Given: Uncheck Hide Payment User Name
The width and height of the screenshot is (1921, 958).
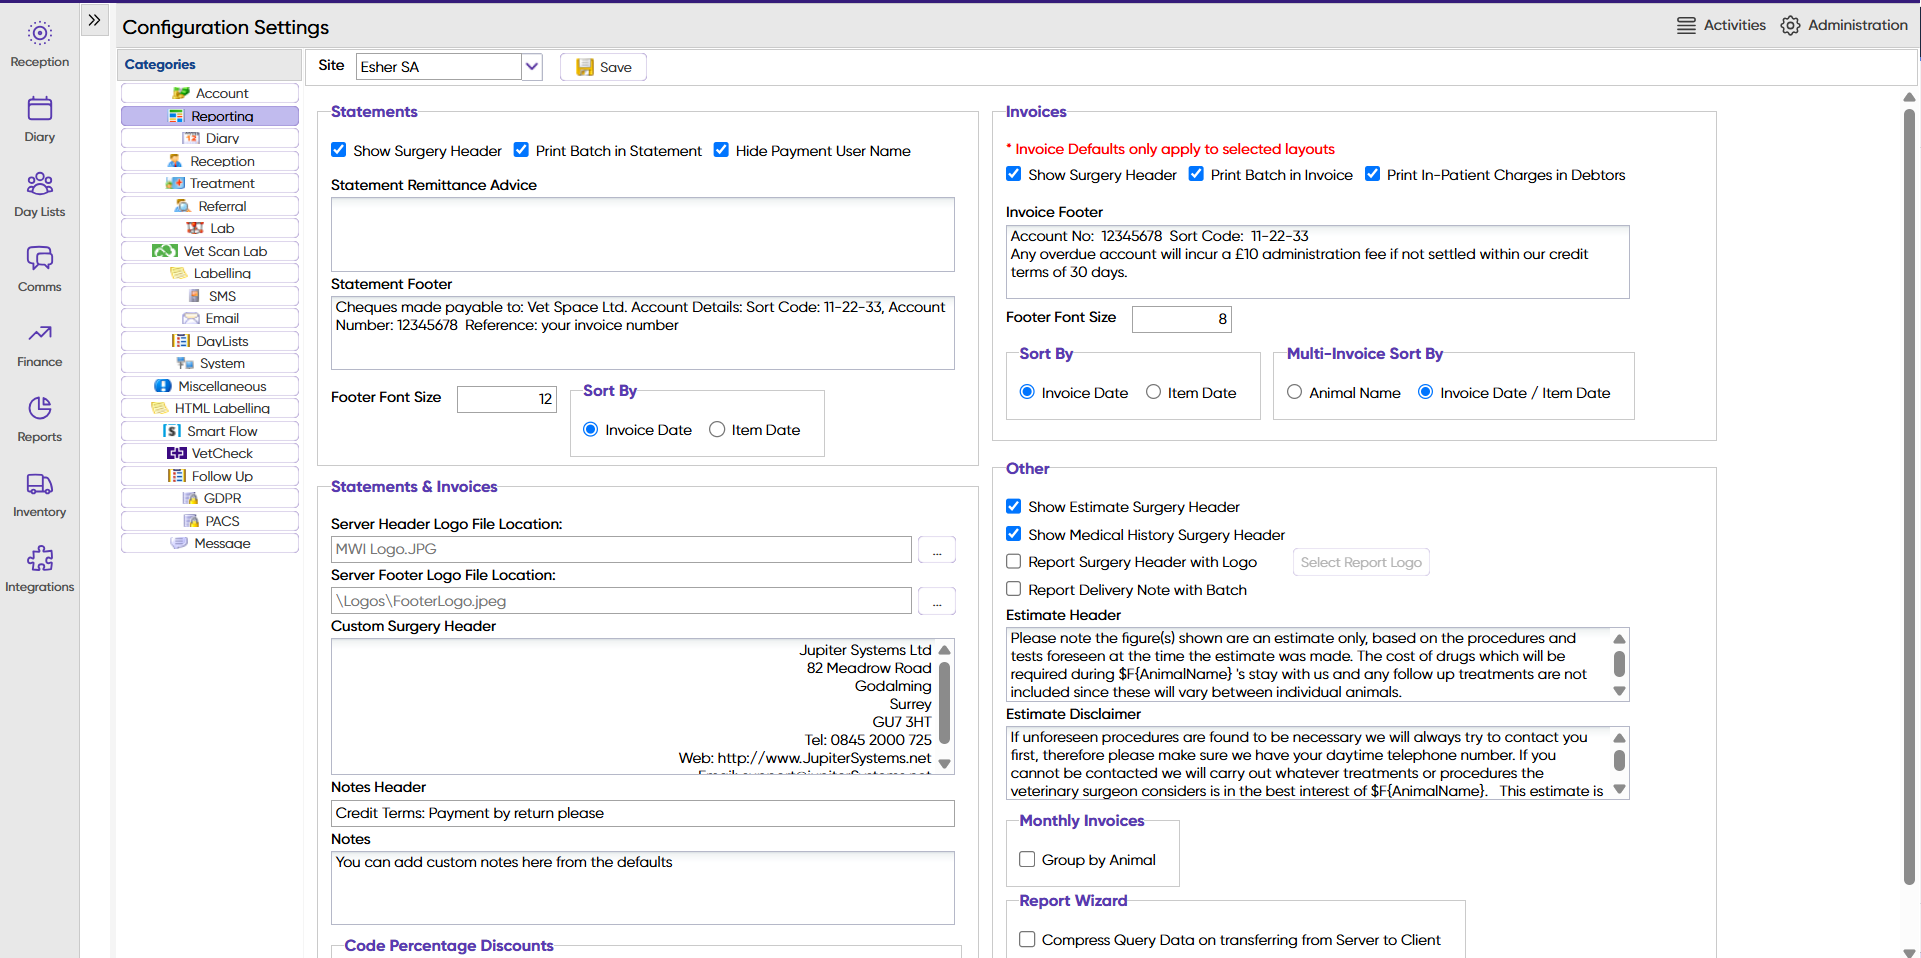Looking at the screenshot, I should (x=721, y=150).
